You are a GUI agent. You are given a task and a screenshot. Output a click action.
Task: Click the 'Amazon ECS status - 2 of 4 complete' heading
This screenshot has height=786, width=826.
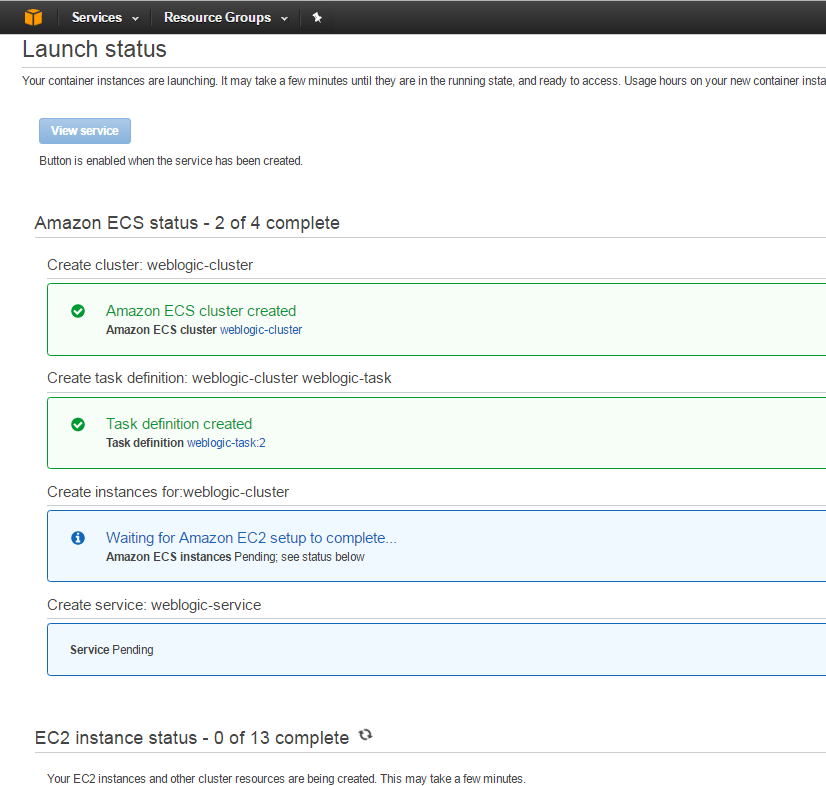click(x=187, y=223)
